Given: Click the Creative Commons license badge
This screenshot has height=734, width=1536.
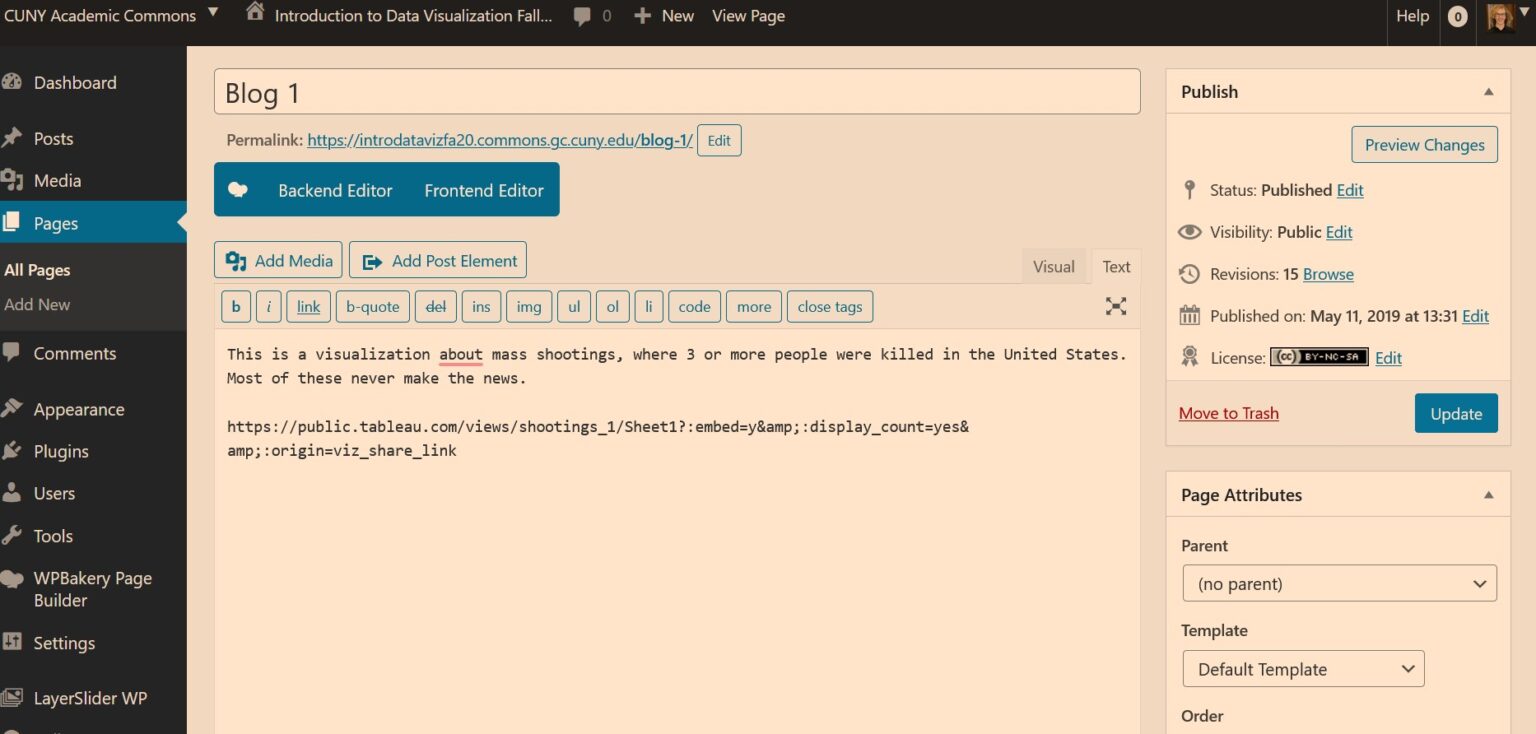Looking at the screenshot, I should 1319,356.
